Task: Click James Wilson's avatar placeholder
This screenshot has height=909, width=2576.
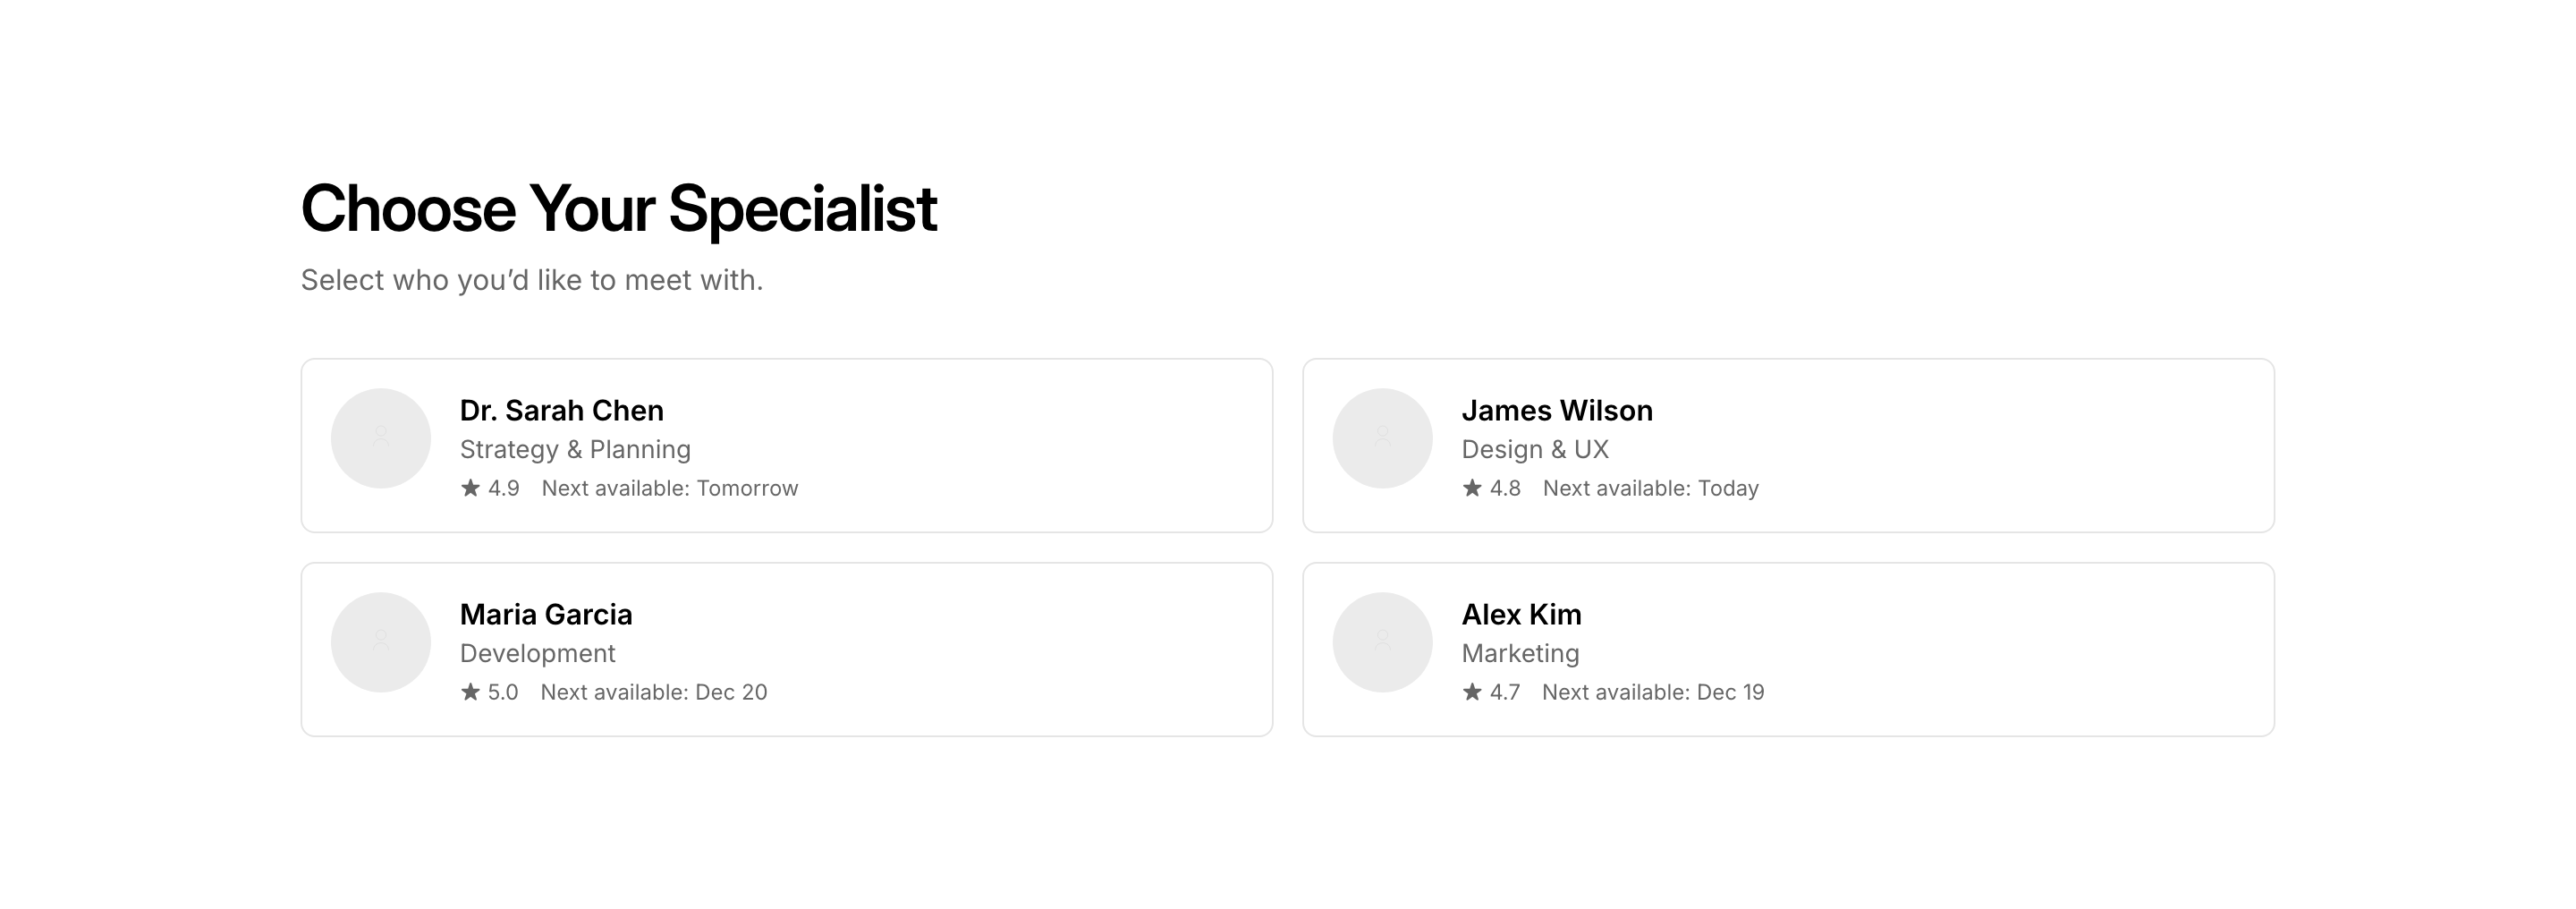Action: (x=1382, y=438)
